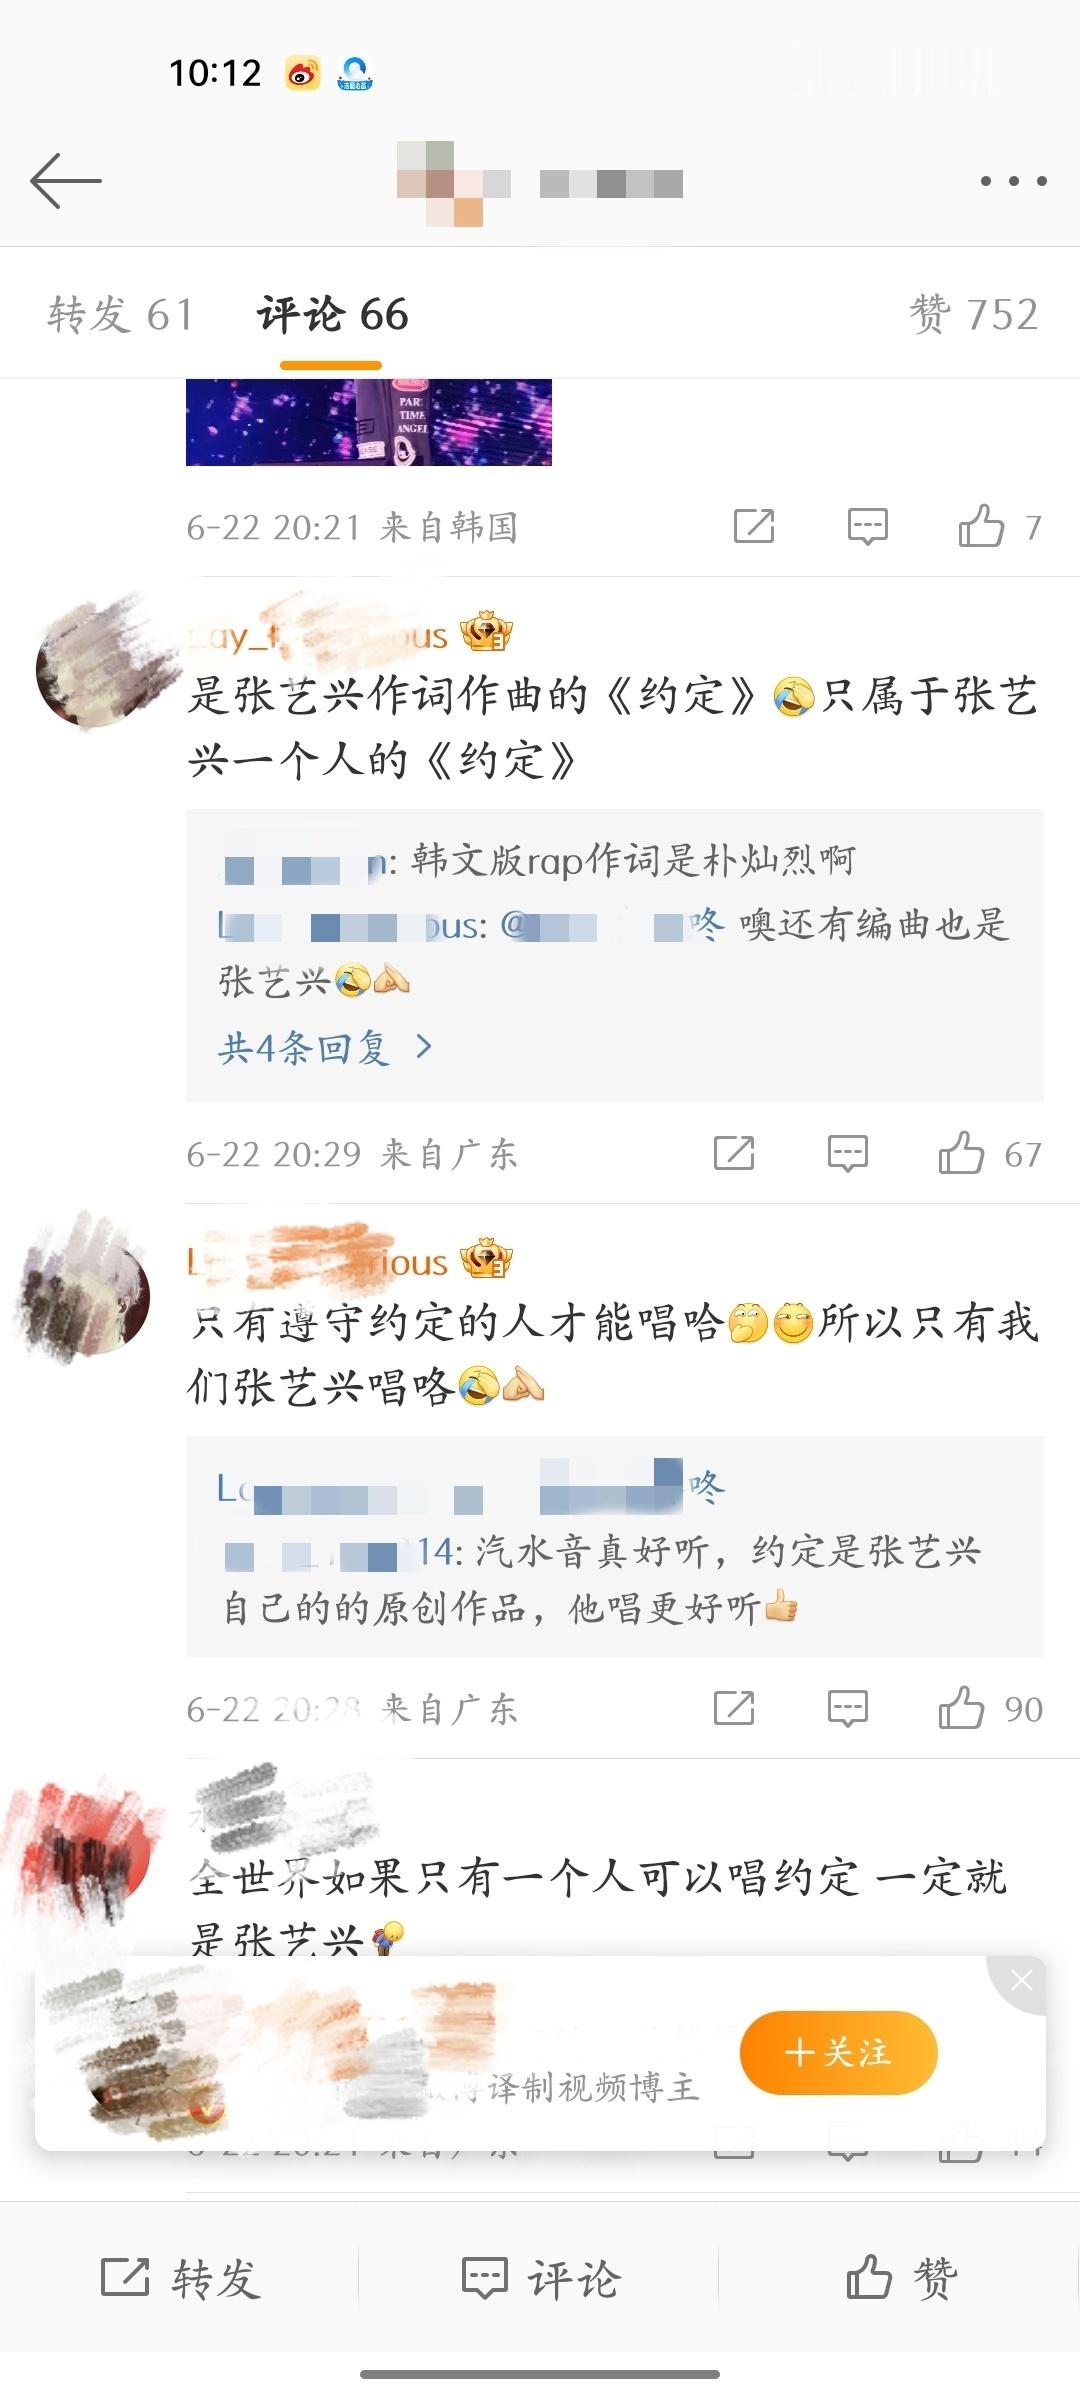1080x2400 pixels.
Task: Reply to the 6-22 20:21 Korea comment
Action: (867, 526)
